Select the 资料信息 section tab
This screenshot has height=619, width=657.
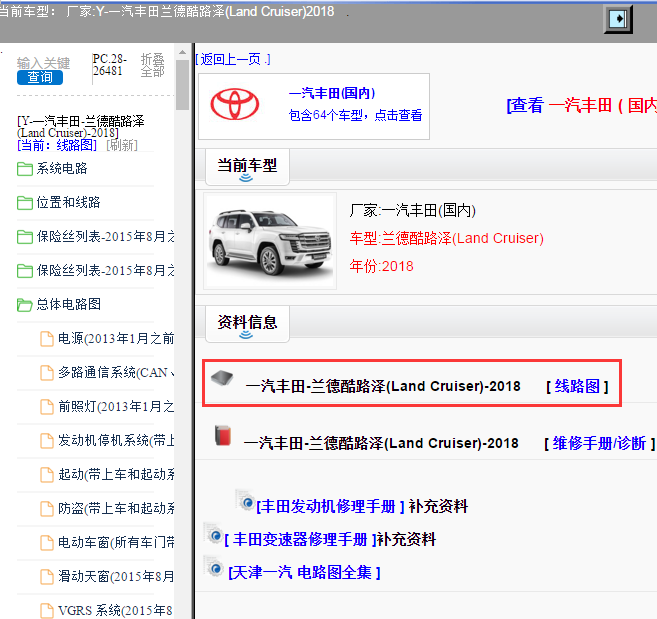pyautogui.click(x=247, y=324)
